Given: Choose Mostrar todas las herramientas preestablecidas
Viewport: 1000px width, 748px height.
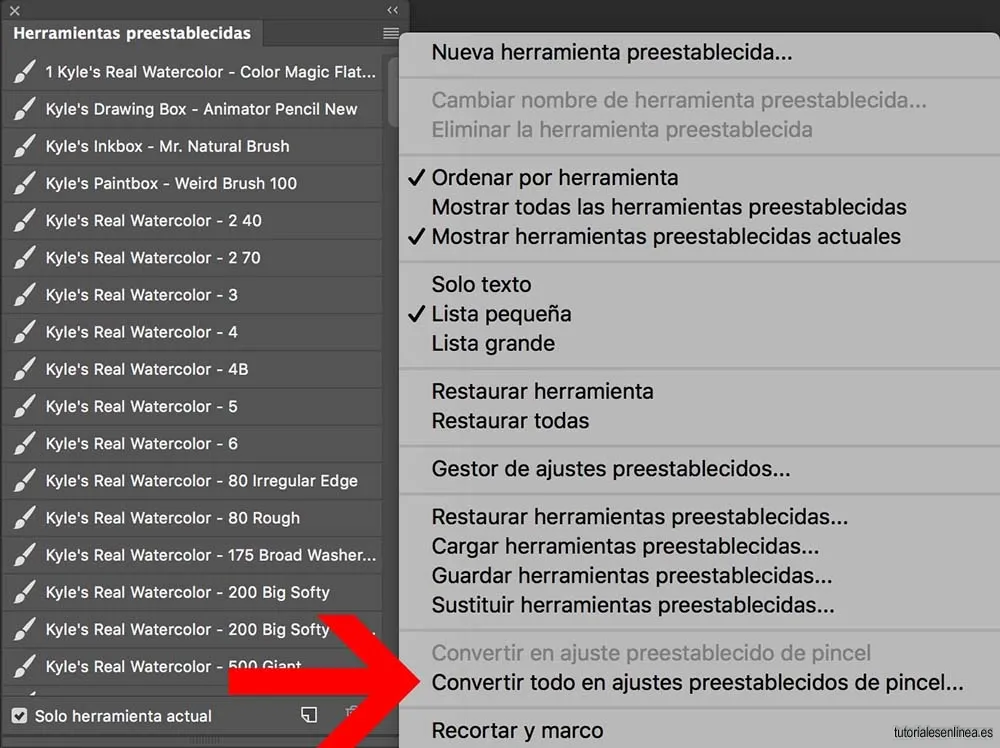Looking at the screenshot, I should [669, 207].
